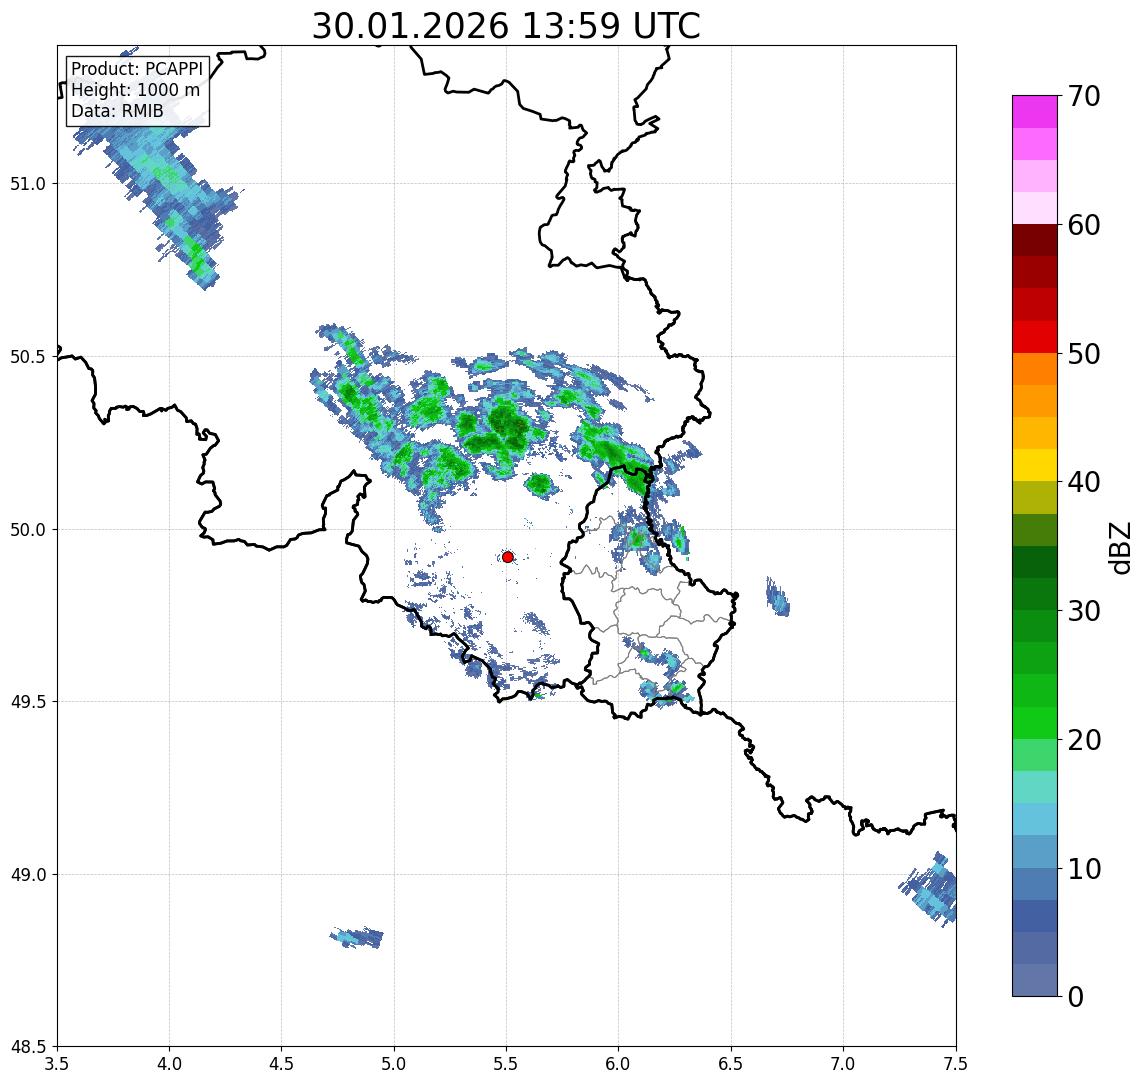Click the latitude tick label '49.5'

[27, 702]
